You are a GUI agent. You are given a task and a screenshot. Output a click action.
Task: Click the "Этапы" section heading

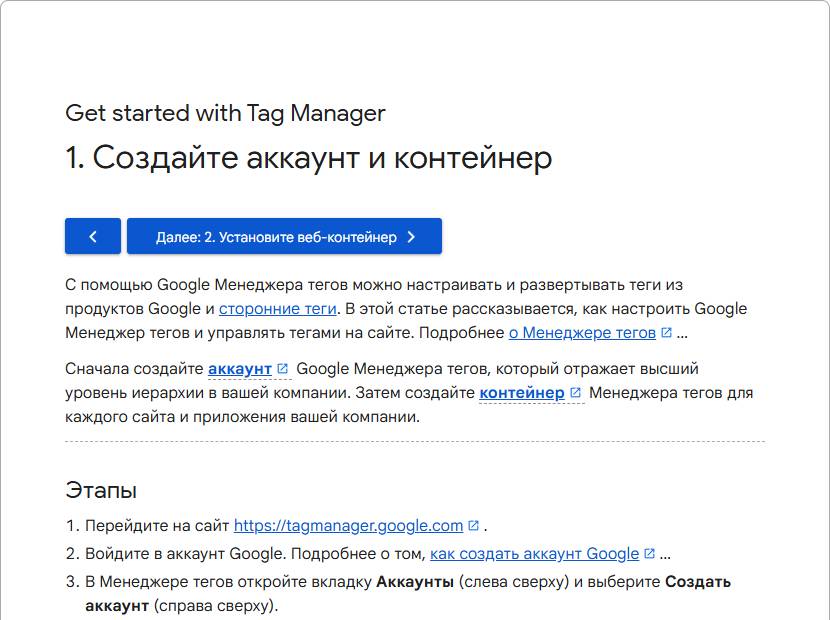(101, 490)
